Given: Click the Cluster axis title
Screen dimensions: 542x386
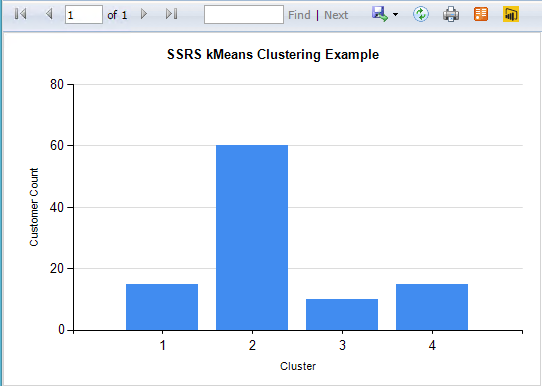Looking at the screenshot, I should point(298,366).
